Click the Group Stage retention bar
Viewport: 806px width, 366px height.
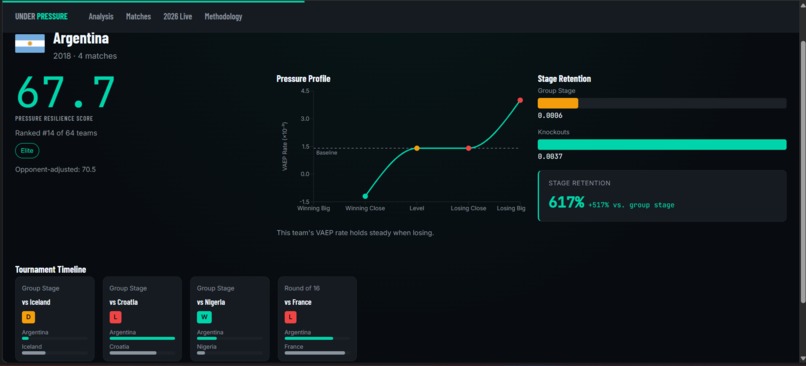tap(662, 103)
